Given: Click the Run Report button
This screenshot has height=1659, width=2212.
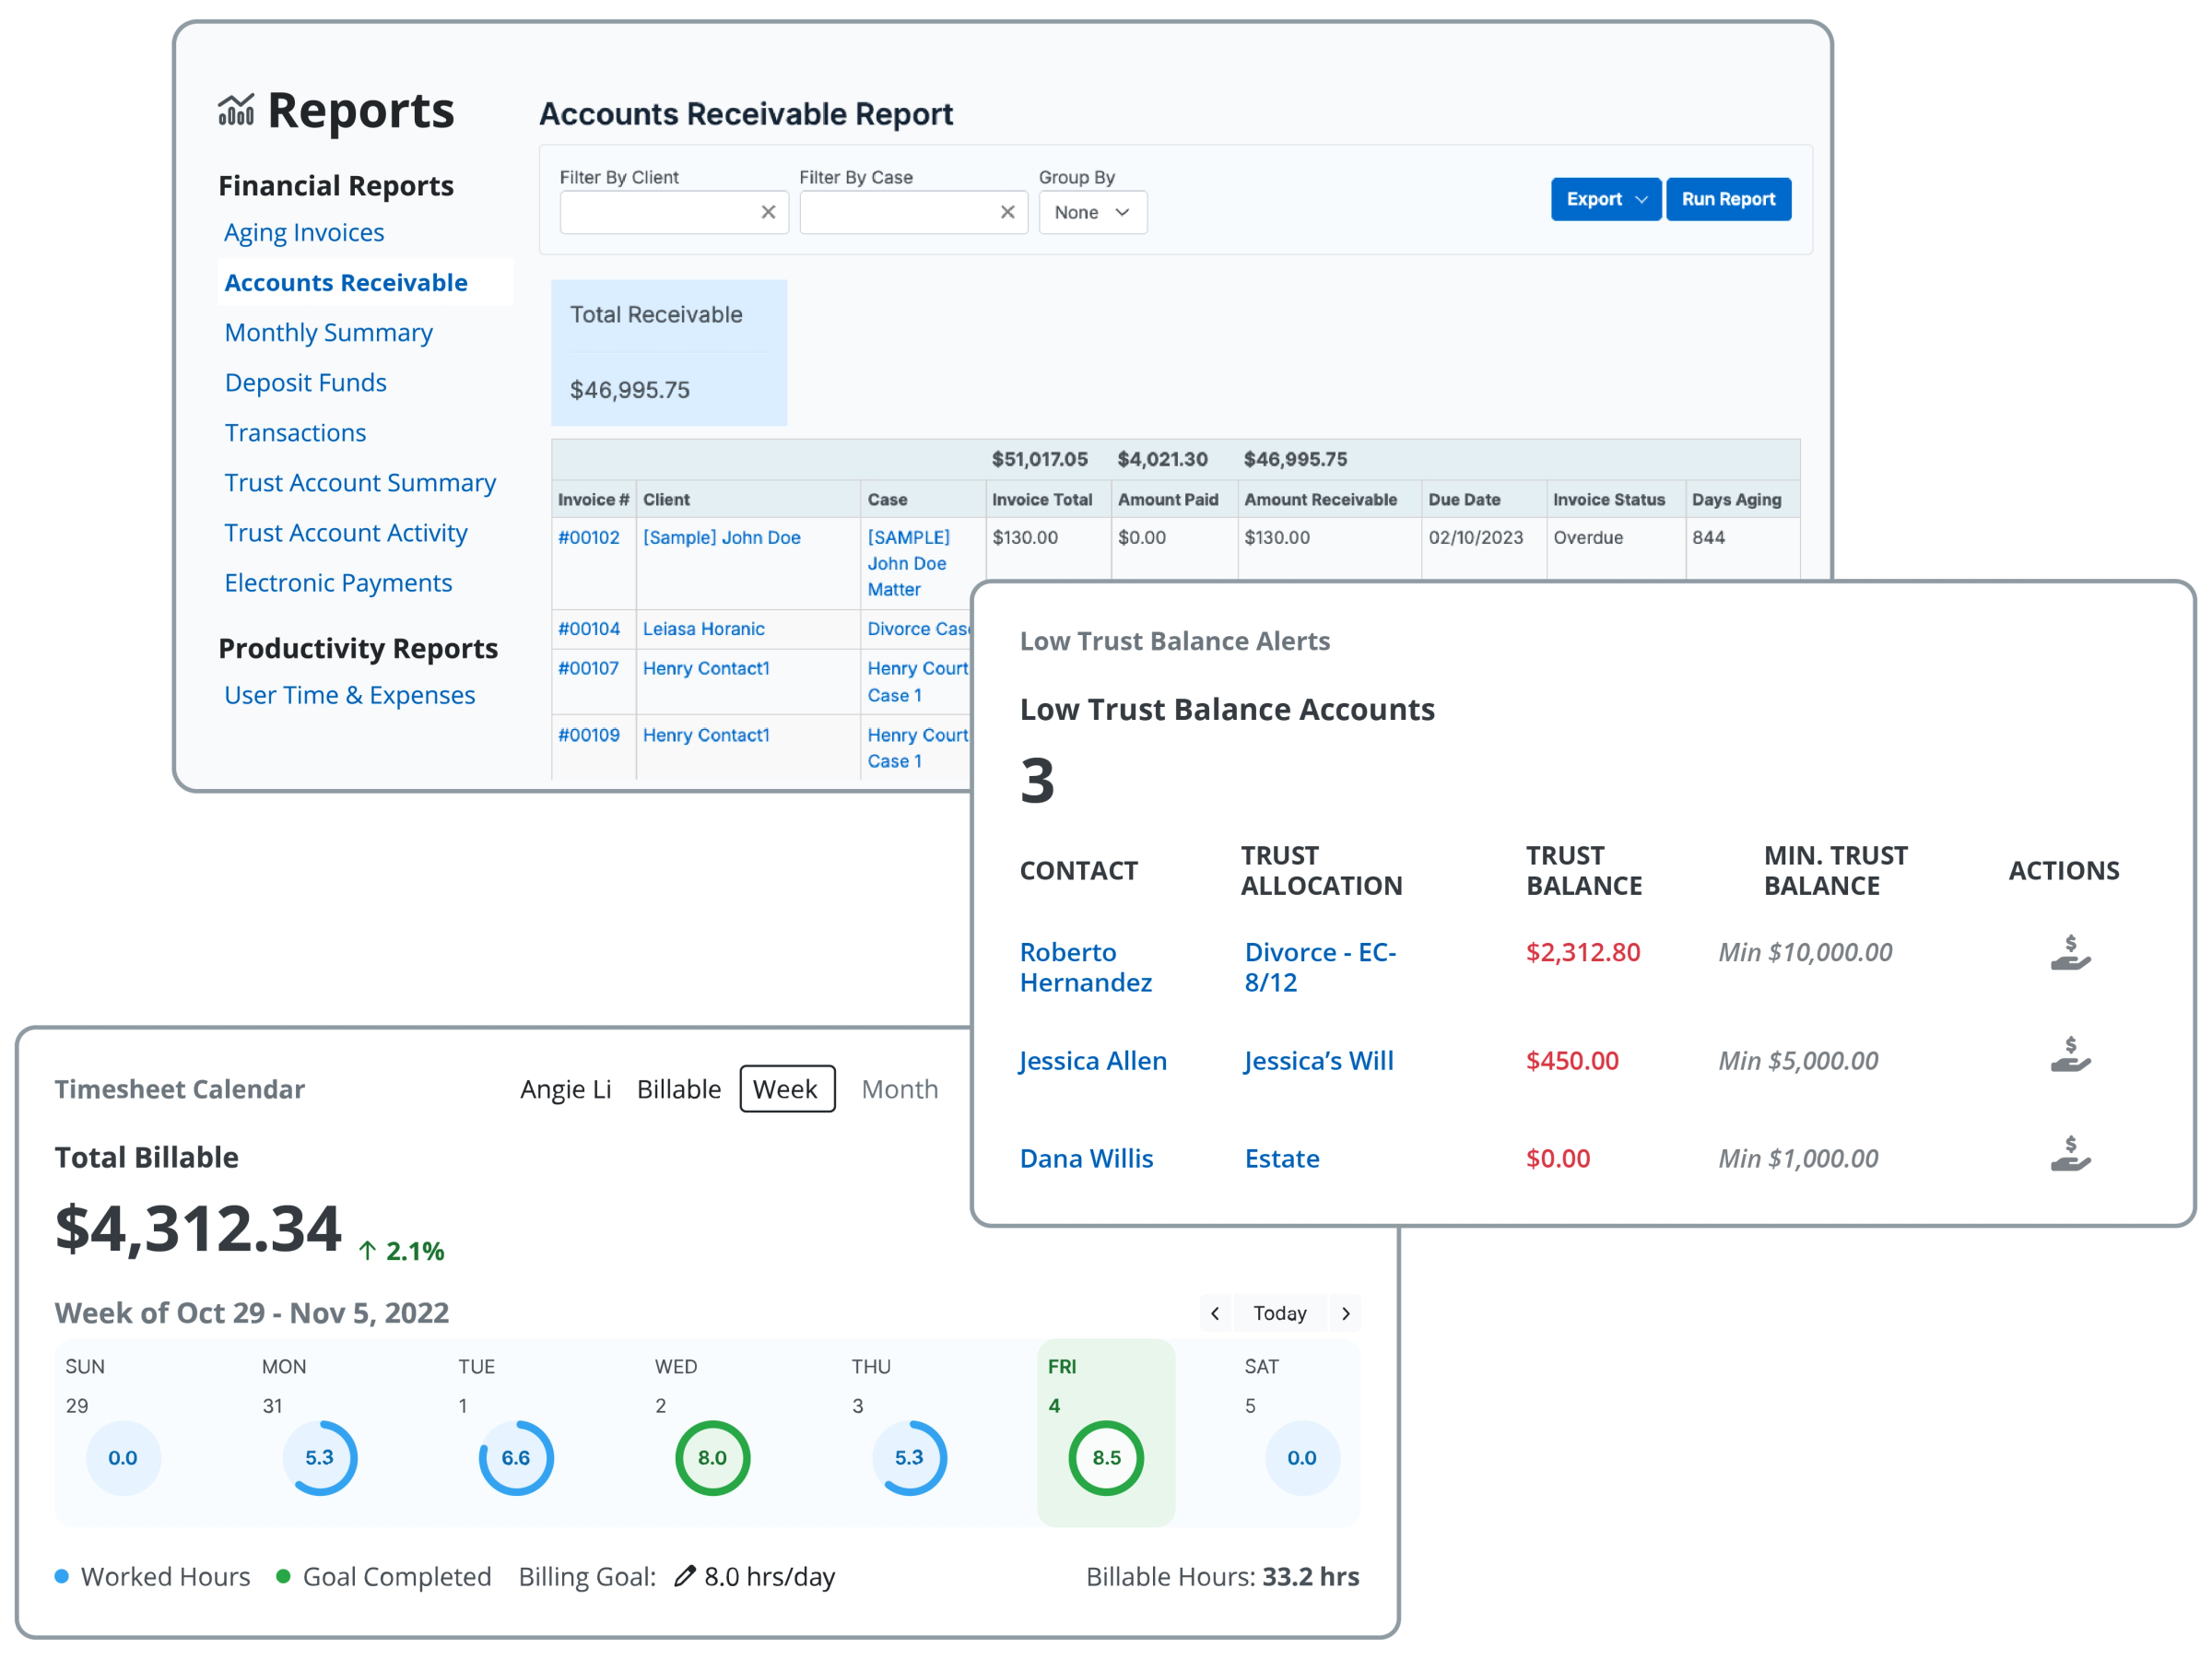Looking at the screenshot, I should click(x=1728, y=199).
